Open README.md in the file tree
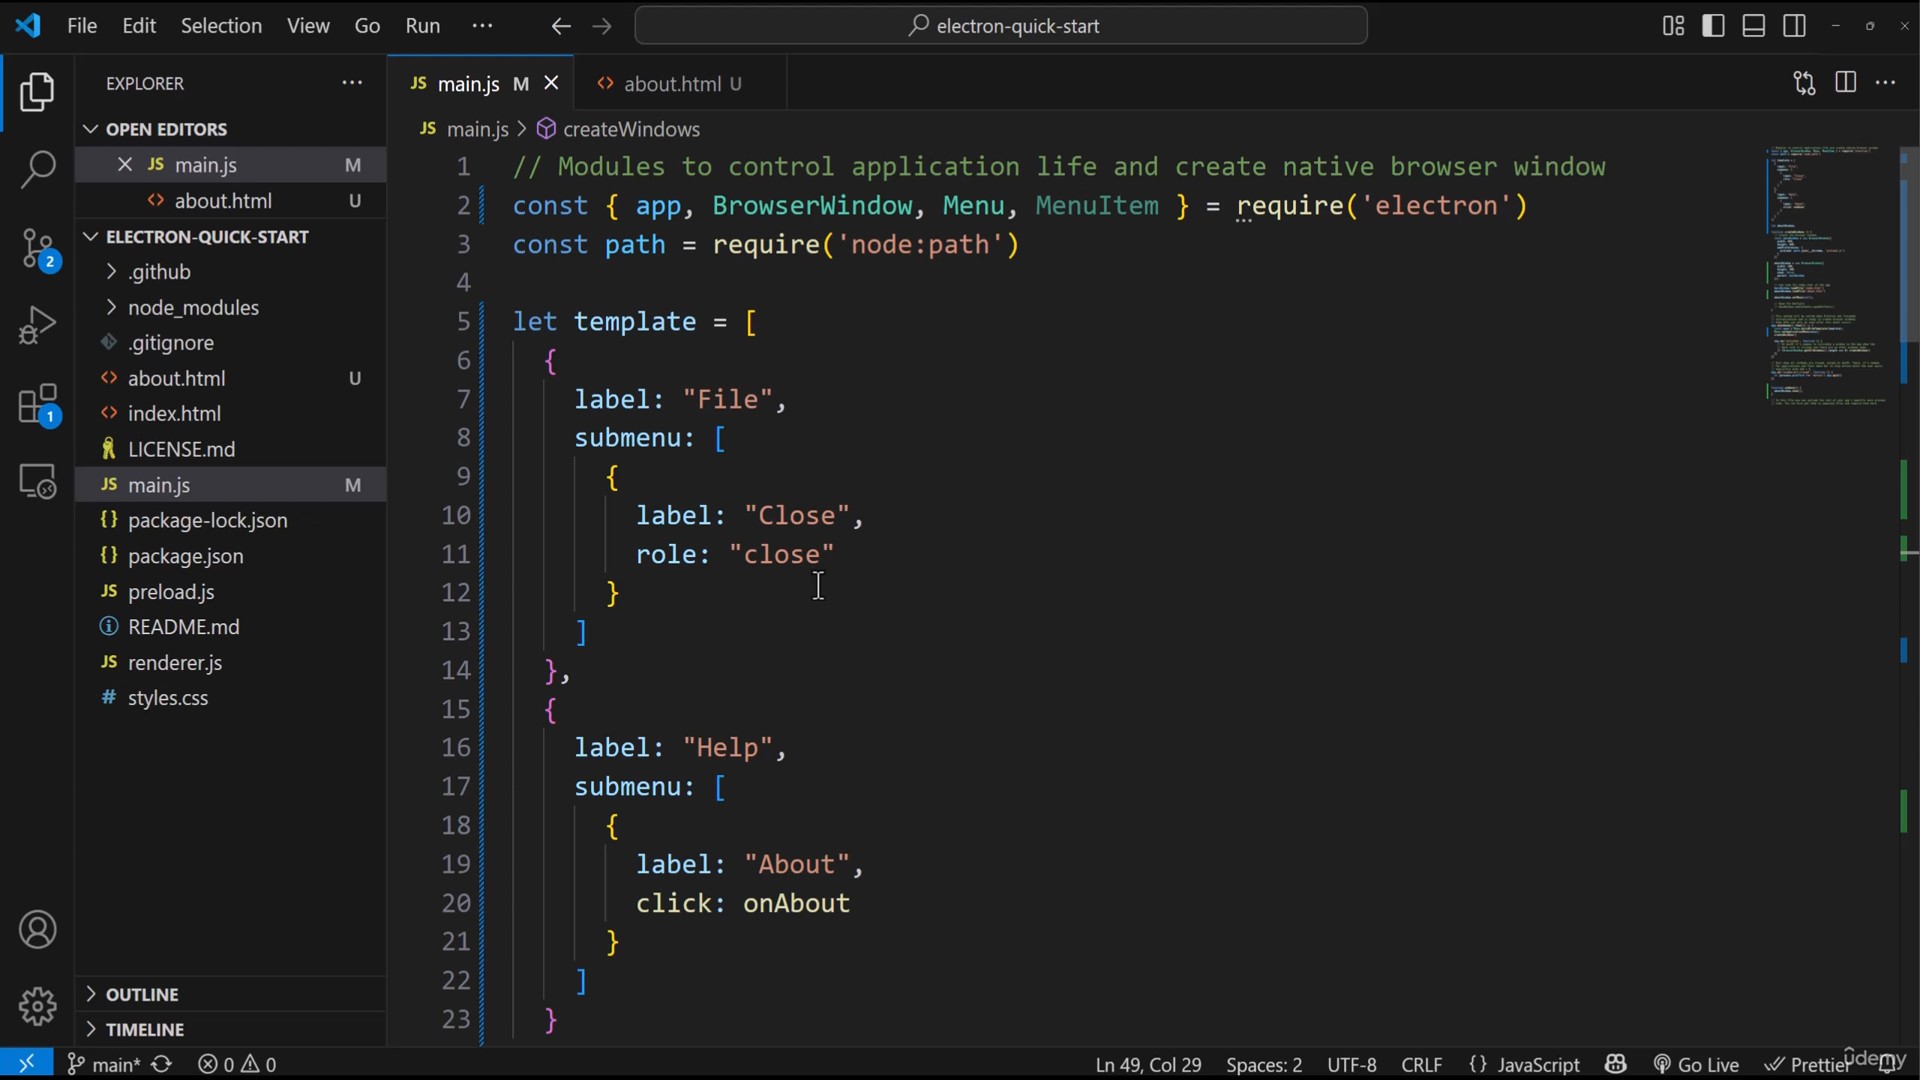The image size is (1920, 1080). tap(230, 627)
